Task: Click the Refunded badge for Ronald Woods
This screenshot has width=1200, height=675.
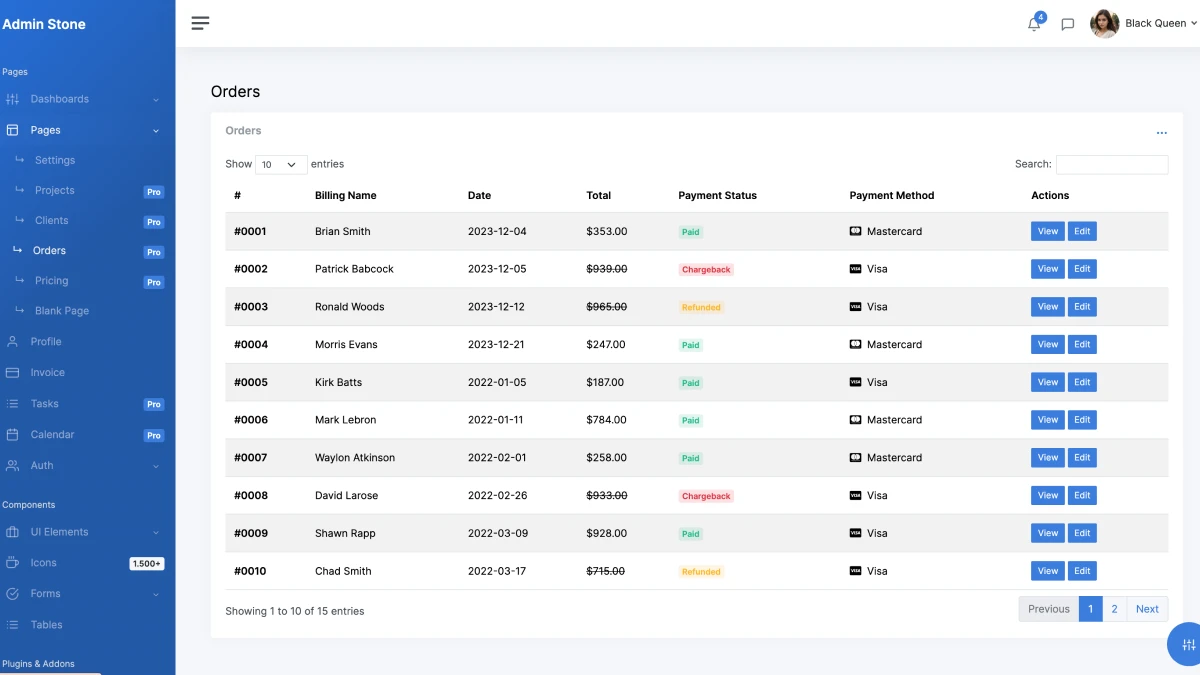Action: [701, 308]
